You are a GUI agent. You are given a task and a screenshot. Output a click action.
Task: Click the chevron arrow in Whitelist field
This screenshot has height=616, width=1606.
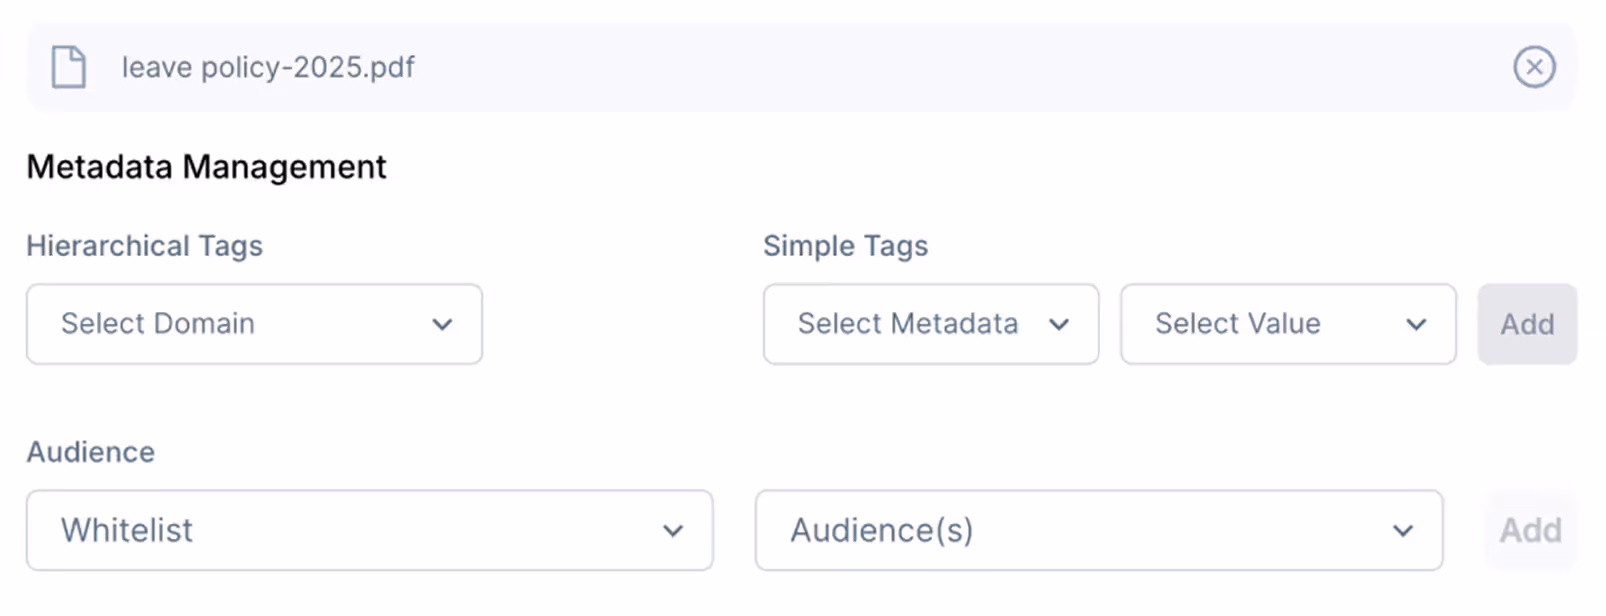(673, 530)
